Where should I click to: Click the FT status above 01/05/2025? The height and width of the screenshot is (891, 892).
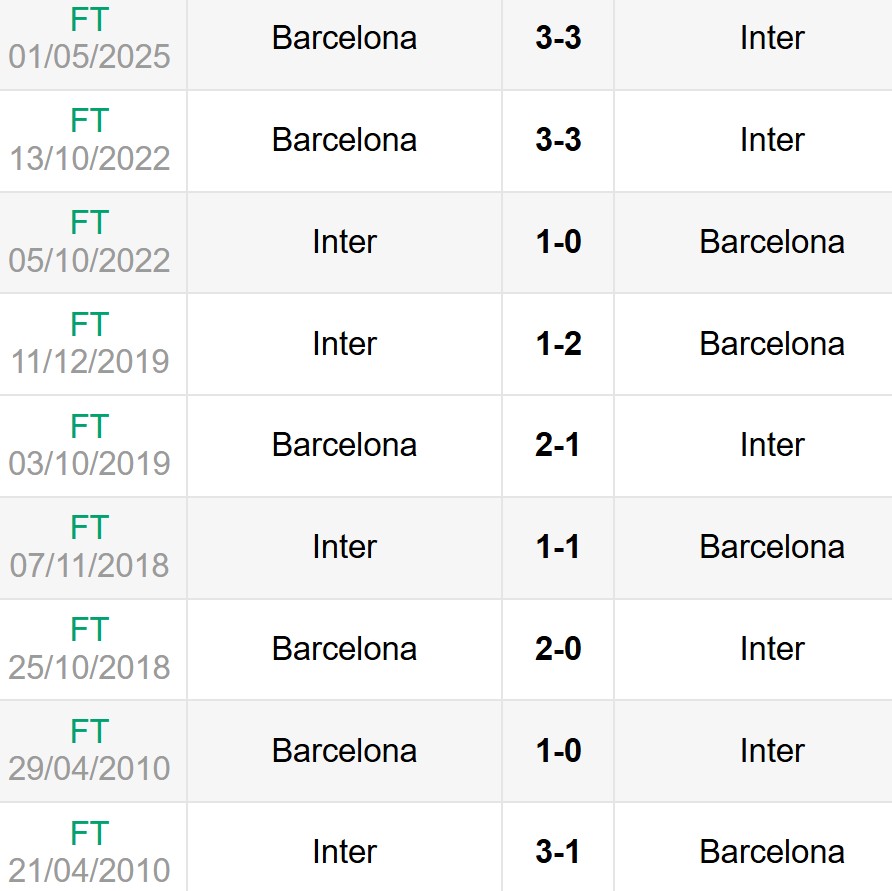(90, 19)
